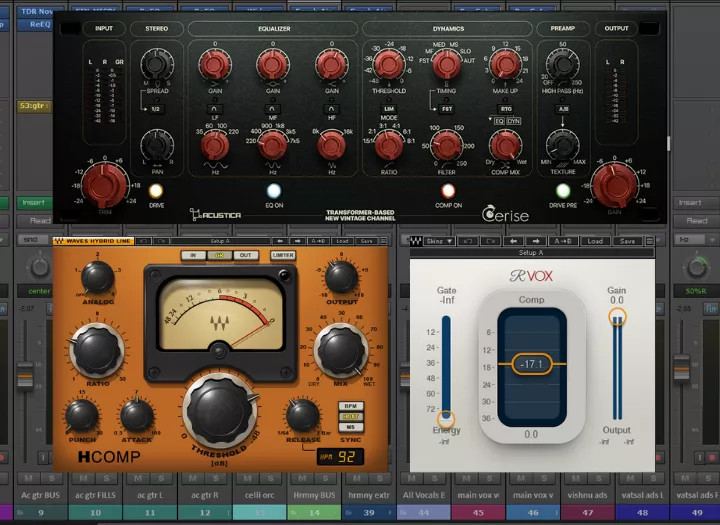The image size is (720, 525).
Task: Click the Cerise HF gain knob
Action: click(x=331, y=65)
